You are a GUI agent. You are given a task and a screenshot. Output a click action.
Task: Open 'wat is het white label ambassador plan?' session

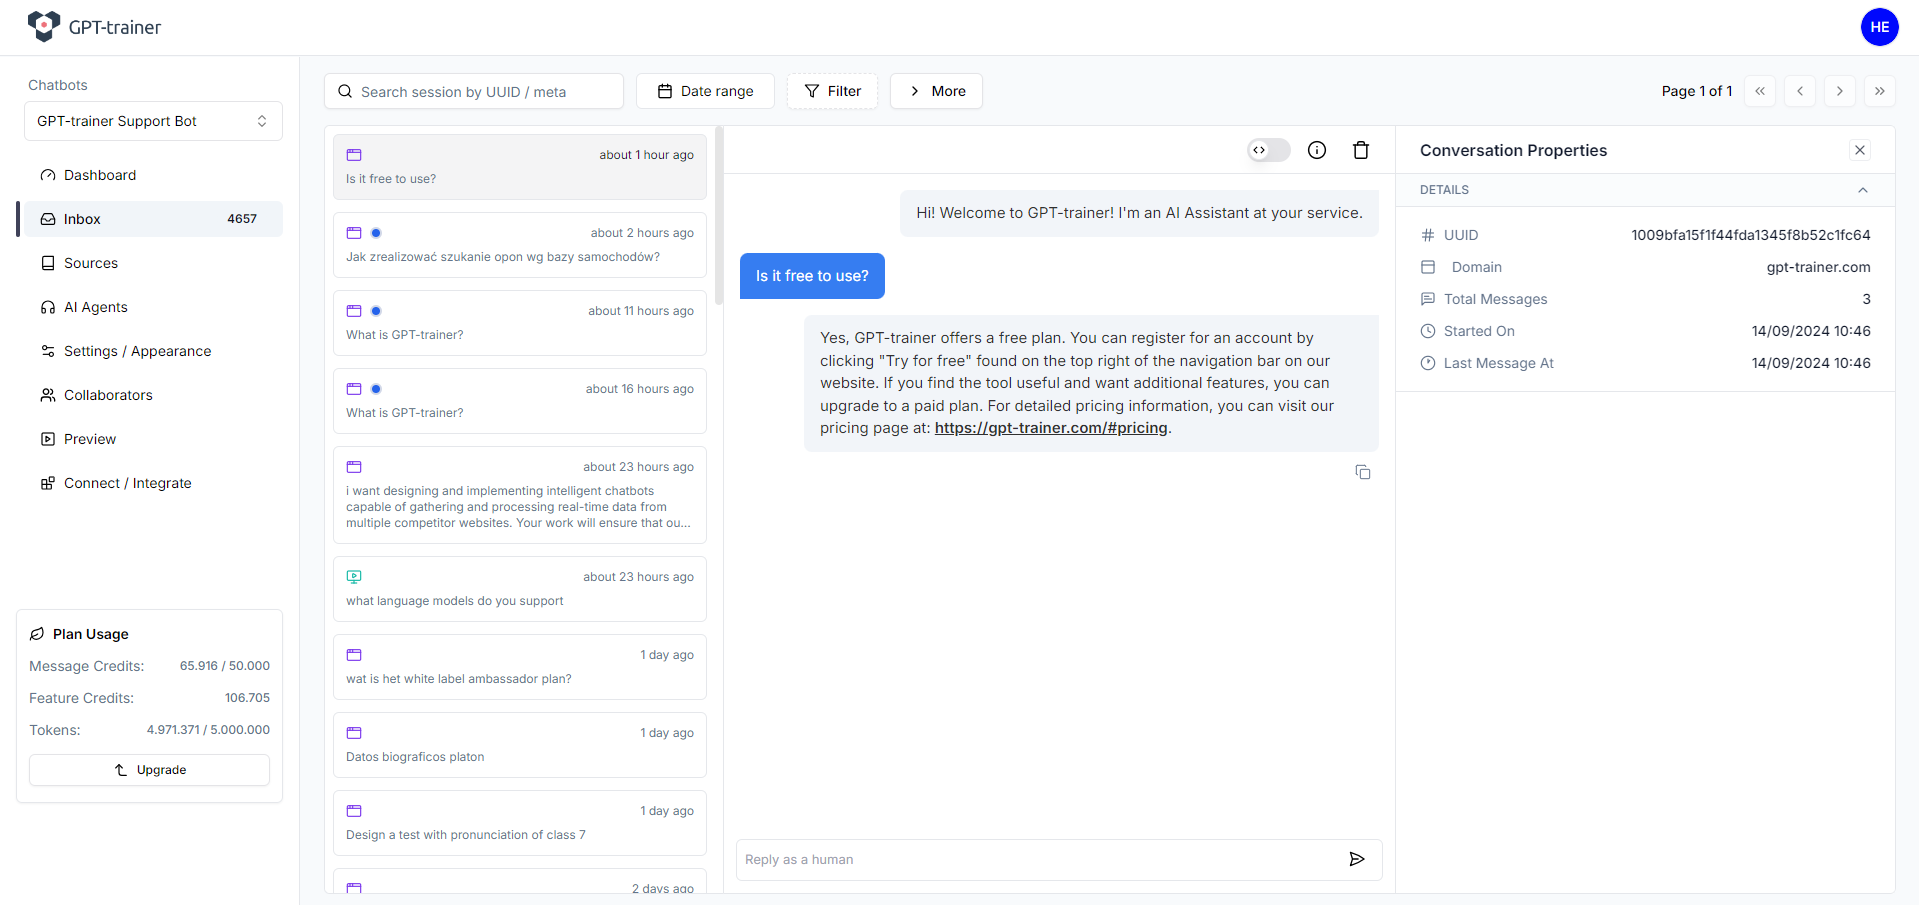(520, 667)
